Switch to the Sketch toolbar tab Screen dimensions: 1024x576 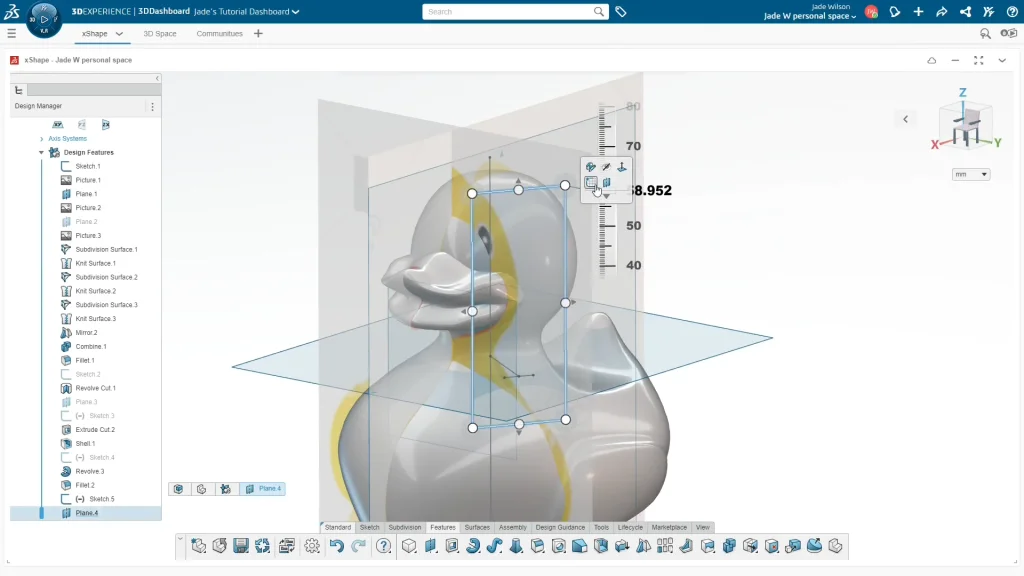(369, 527)
